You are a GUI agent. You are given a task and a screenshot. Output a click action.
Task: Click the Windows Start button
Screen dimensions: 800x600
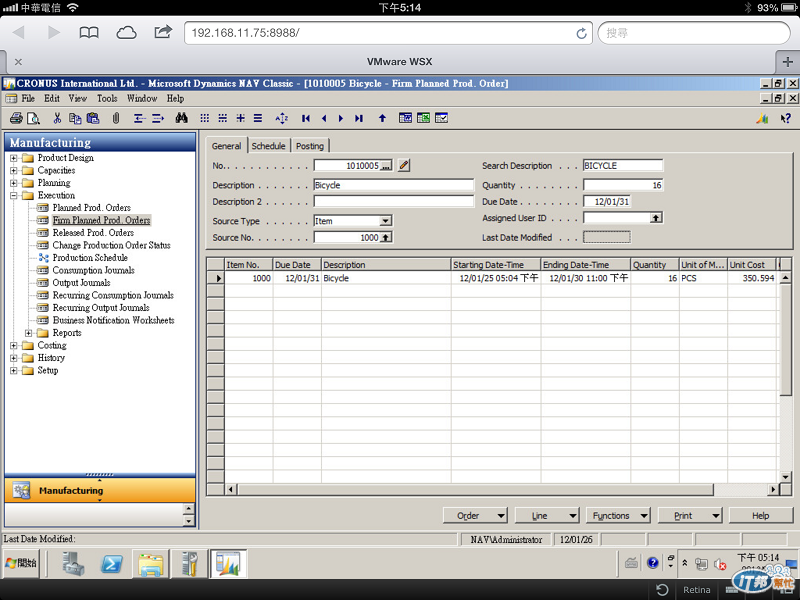click(21, 563)
